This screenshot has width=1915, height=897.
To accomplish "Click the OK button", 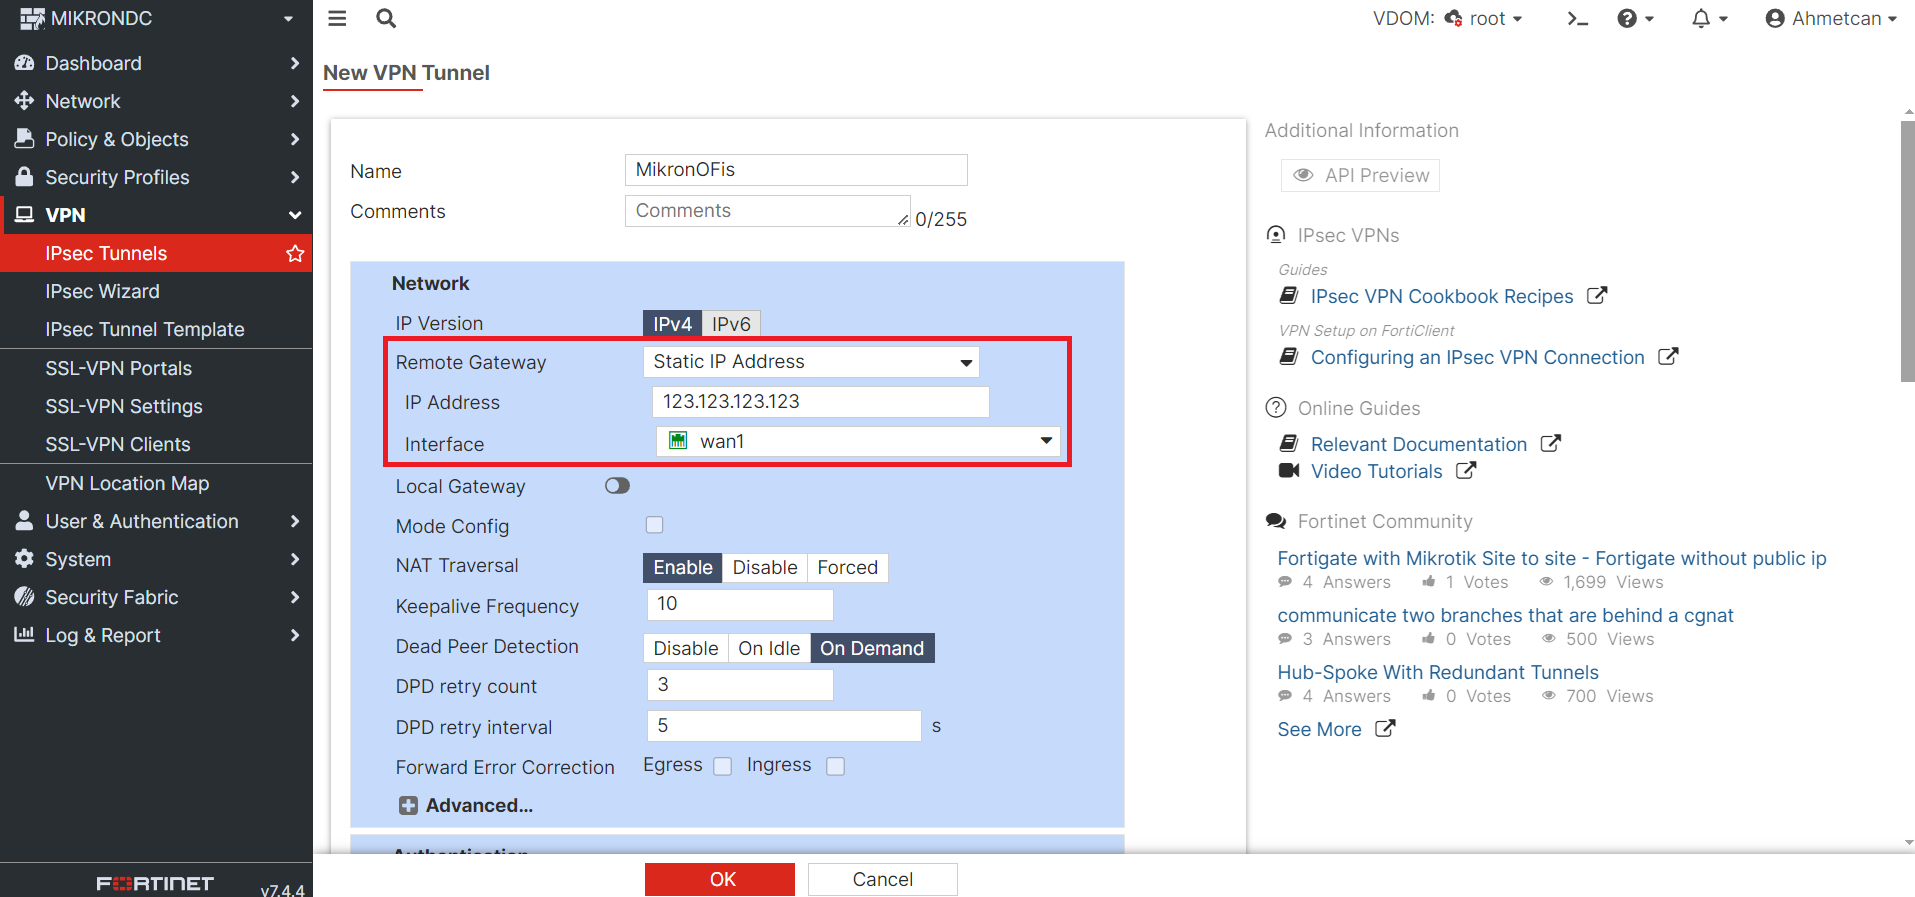I will coord(720,879).
